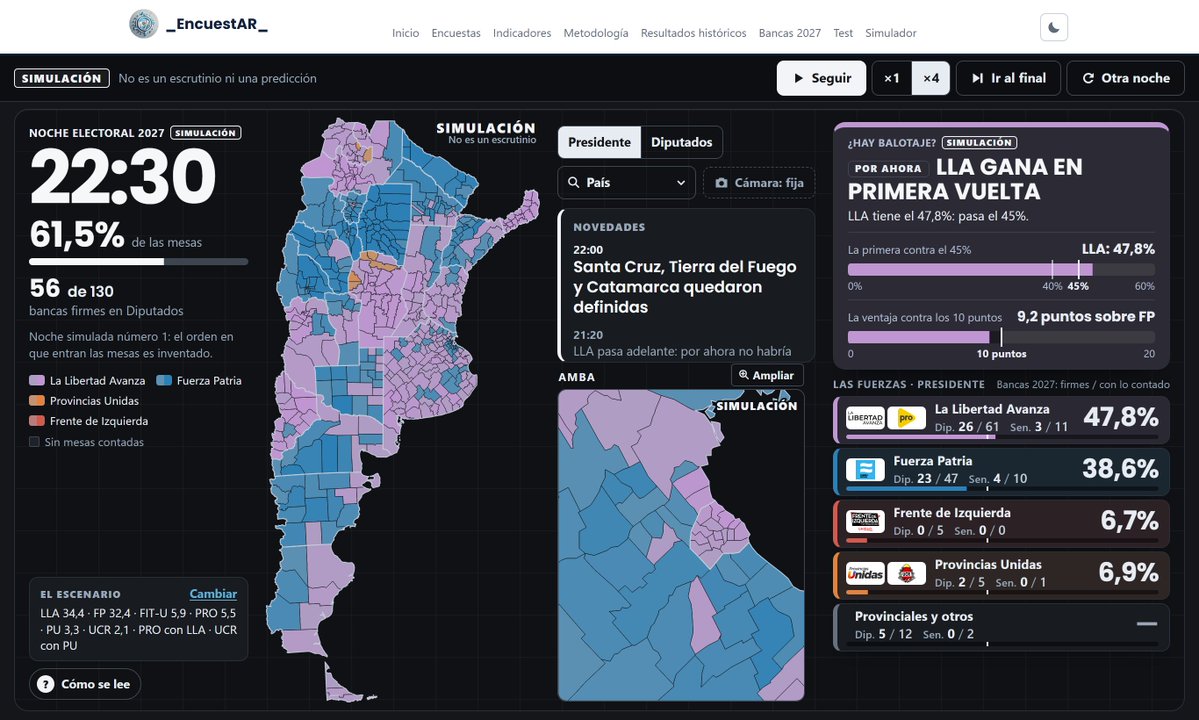Viewport: 1199px width, 720px height.
Task: Click the Fuerza Patria party logo
Action: coord(865,469)
